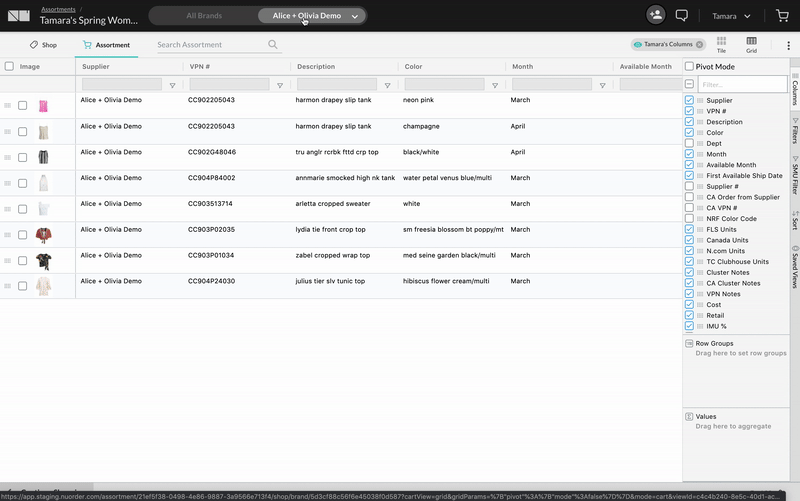Toggle the select-all checkbox in Image header
The width and height of the screenshot is (800, 501).
click(x=9, y=66)
